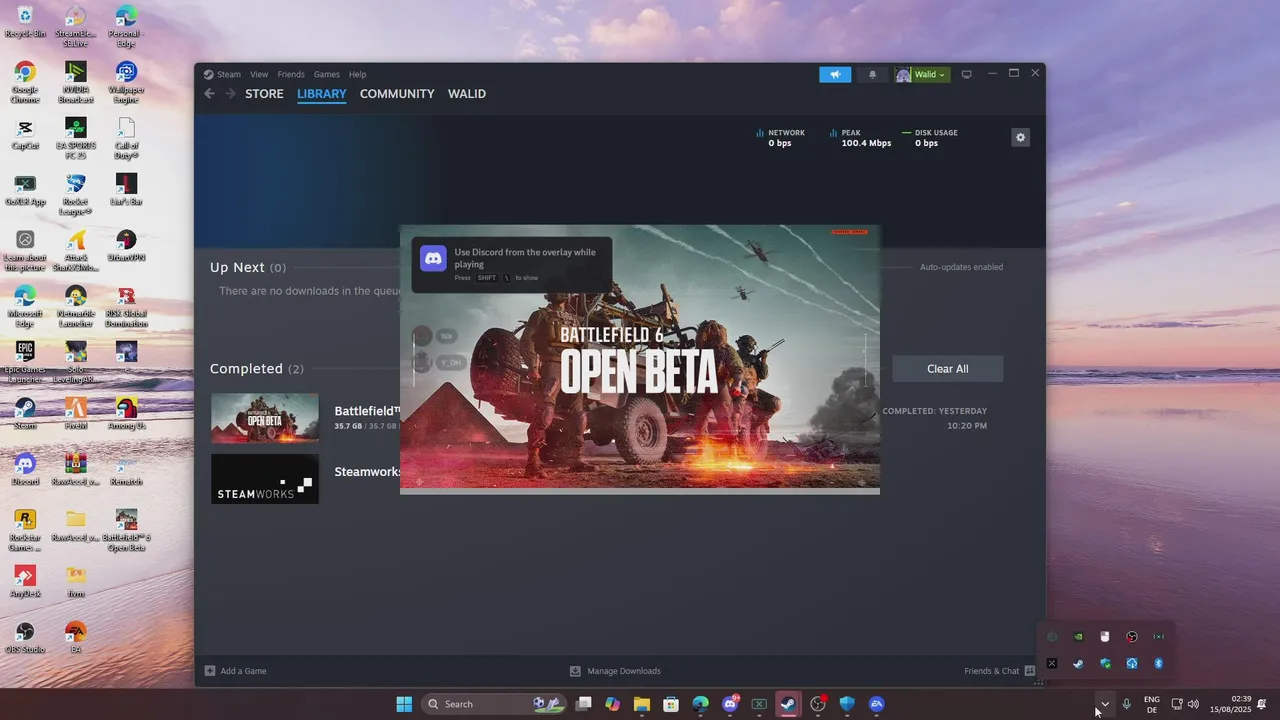Image resolution: width=1280 pixels, height=720 pixels.
Task: Click the Auto-updates enabled text
Action: coord(961,267)
